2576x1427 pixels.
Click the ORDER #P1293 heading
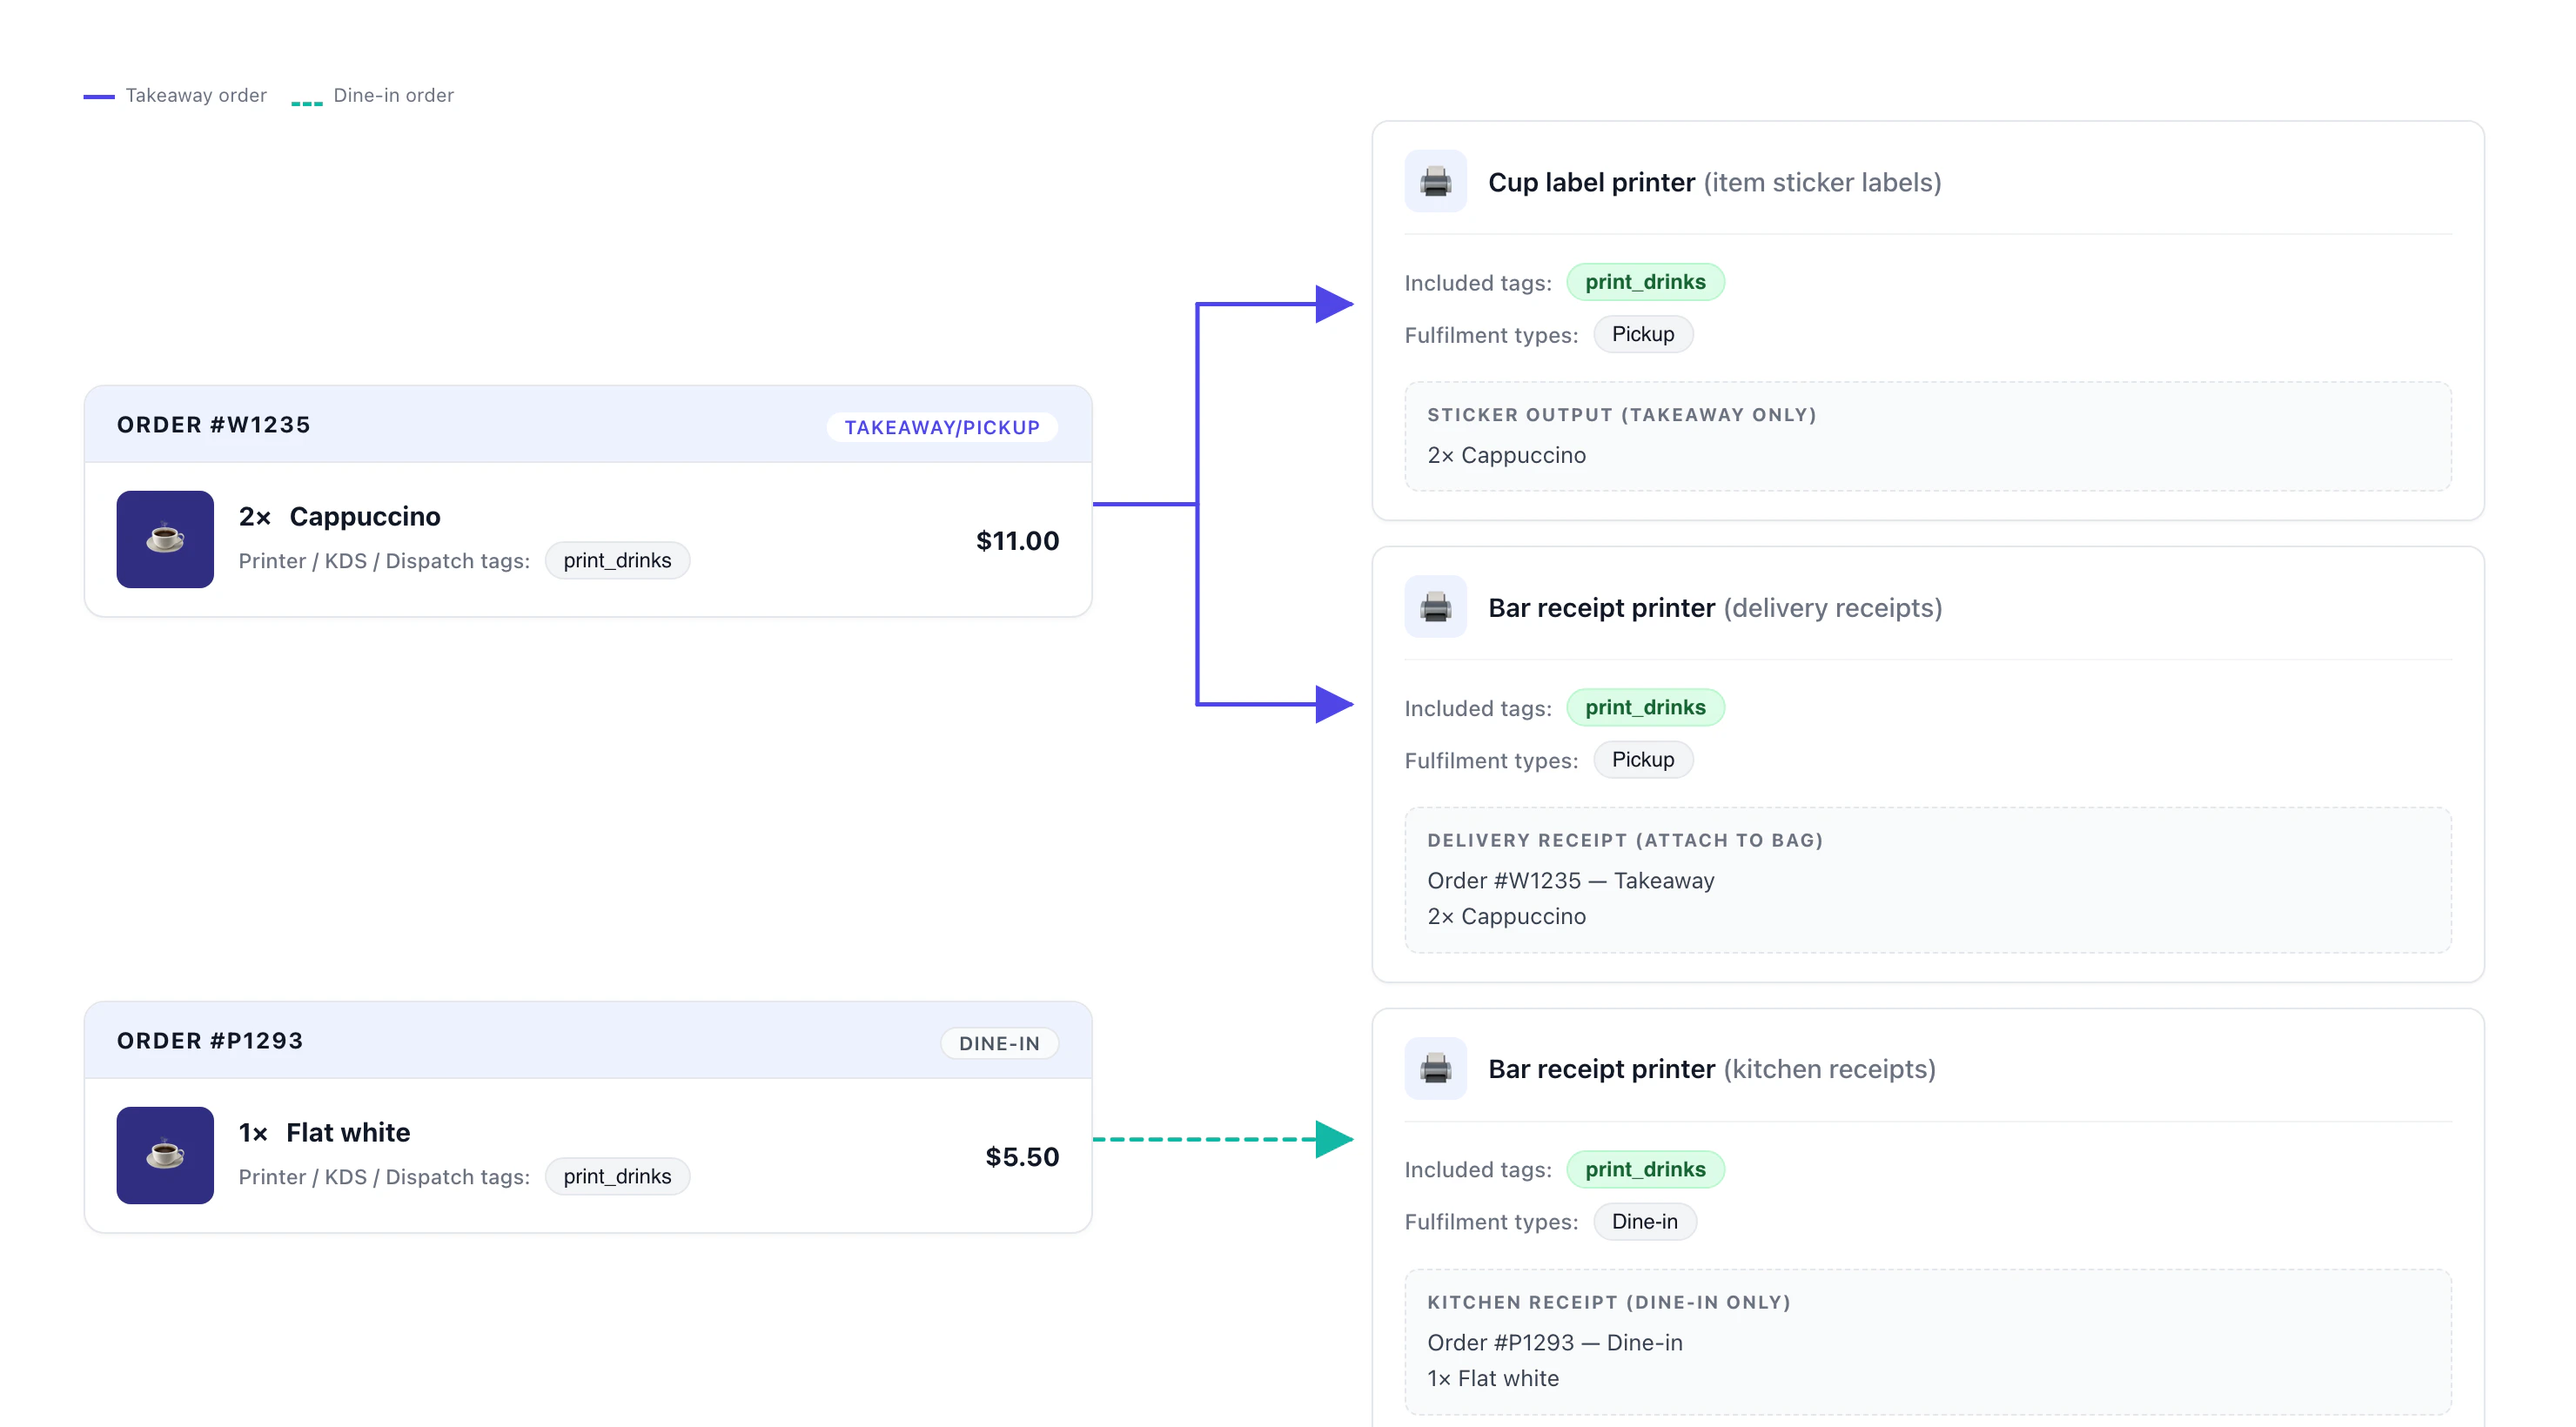pos(210,1040)
